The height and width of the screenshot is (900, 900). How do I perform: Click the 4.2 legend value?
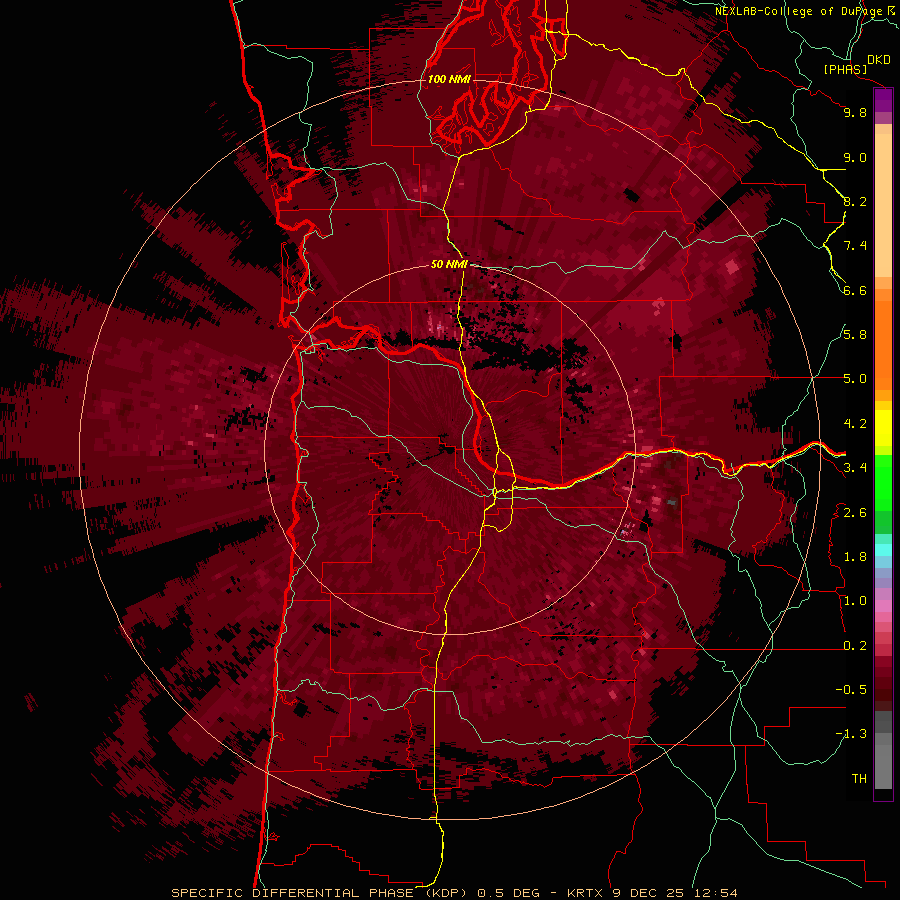(x=855, y=424)
